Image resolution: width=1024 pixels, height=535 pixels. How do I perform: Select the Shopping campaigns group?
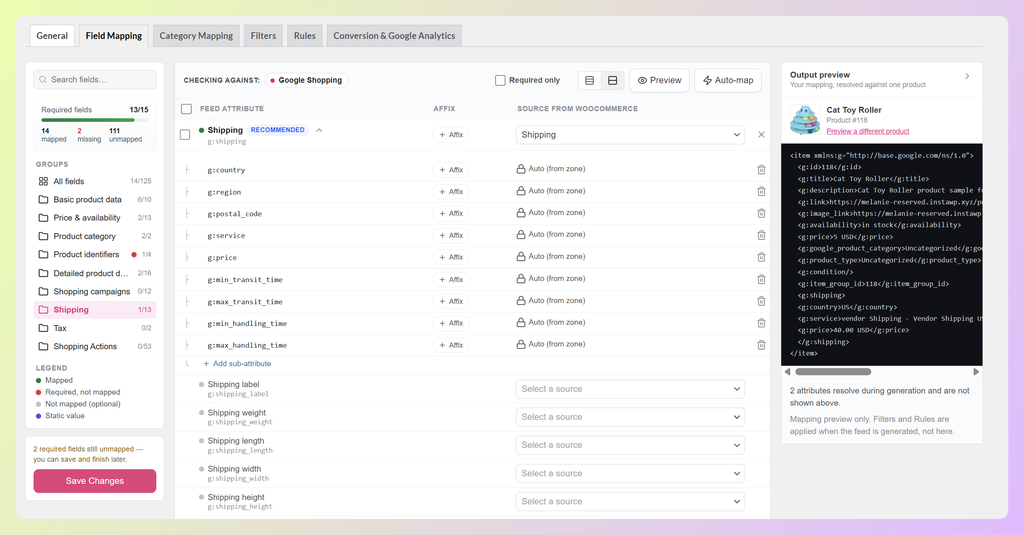(95, 291)
